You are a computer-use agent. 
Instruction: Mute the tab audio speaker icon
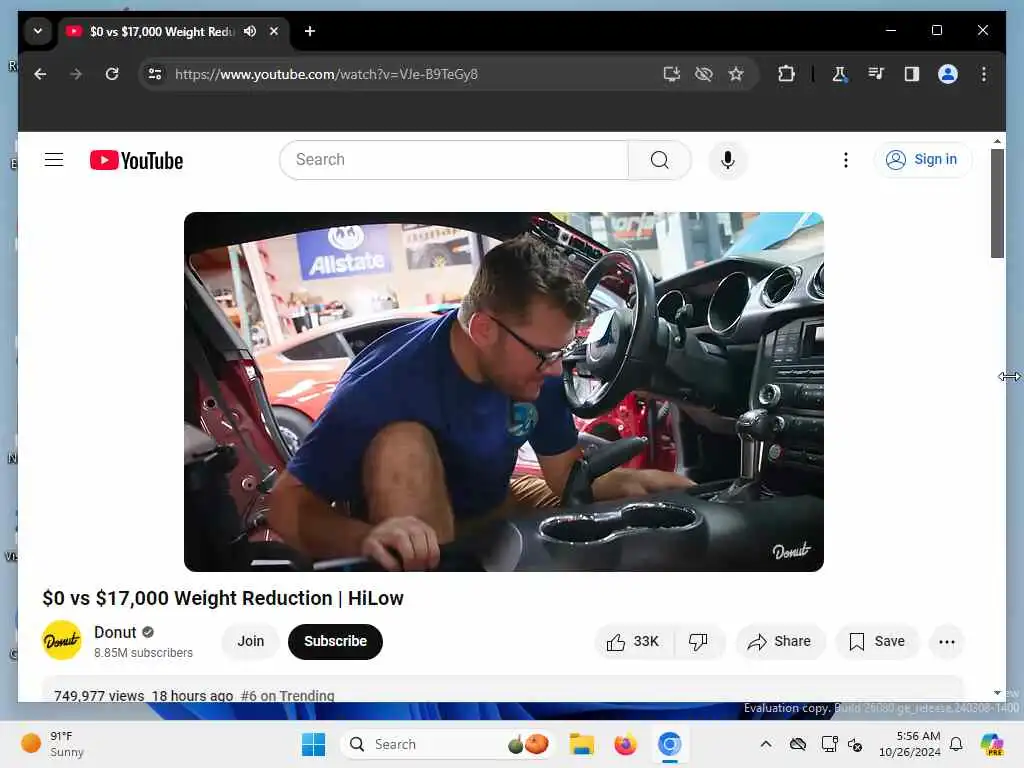(250, 31)
